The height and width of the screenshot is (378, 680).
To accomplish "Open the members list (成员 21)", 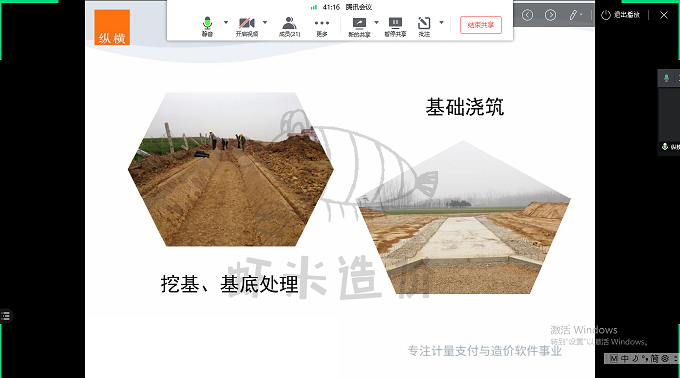I will [x=289, y=26].
